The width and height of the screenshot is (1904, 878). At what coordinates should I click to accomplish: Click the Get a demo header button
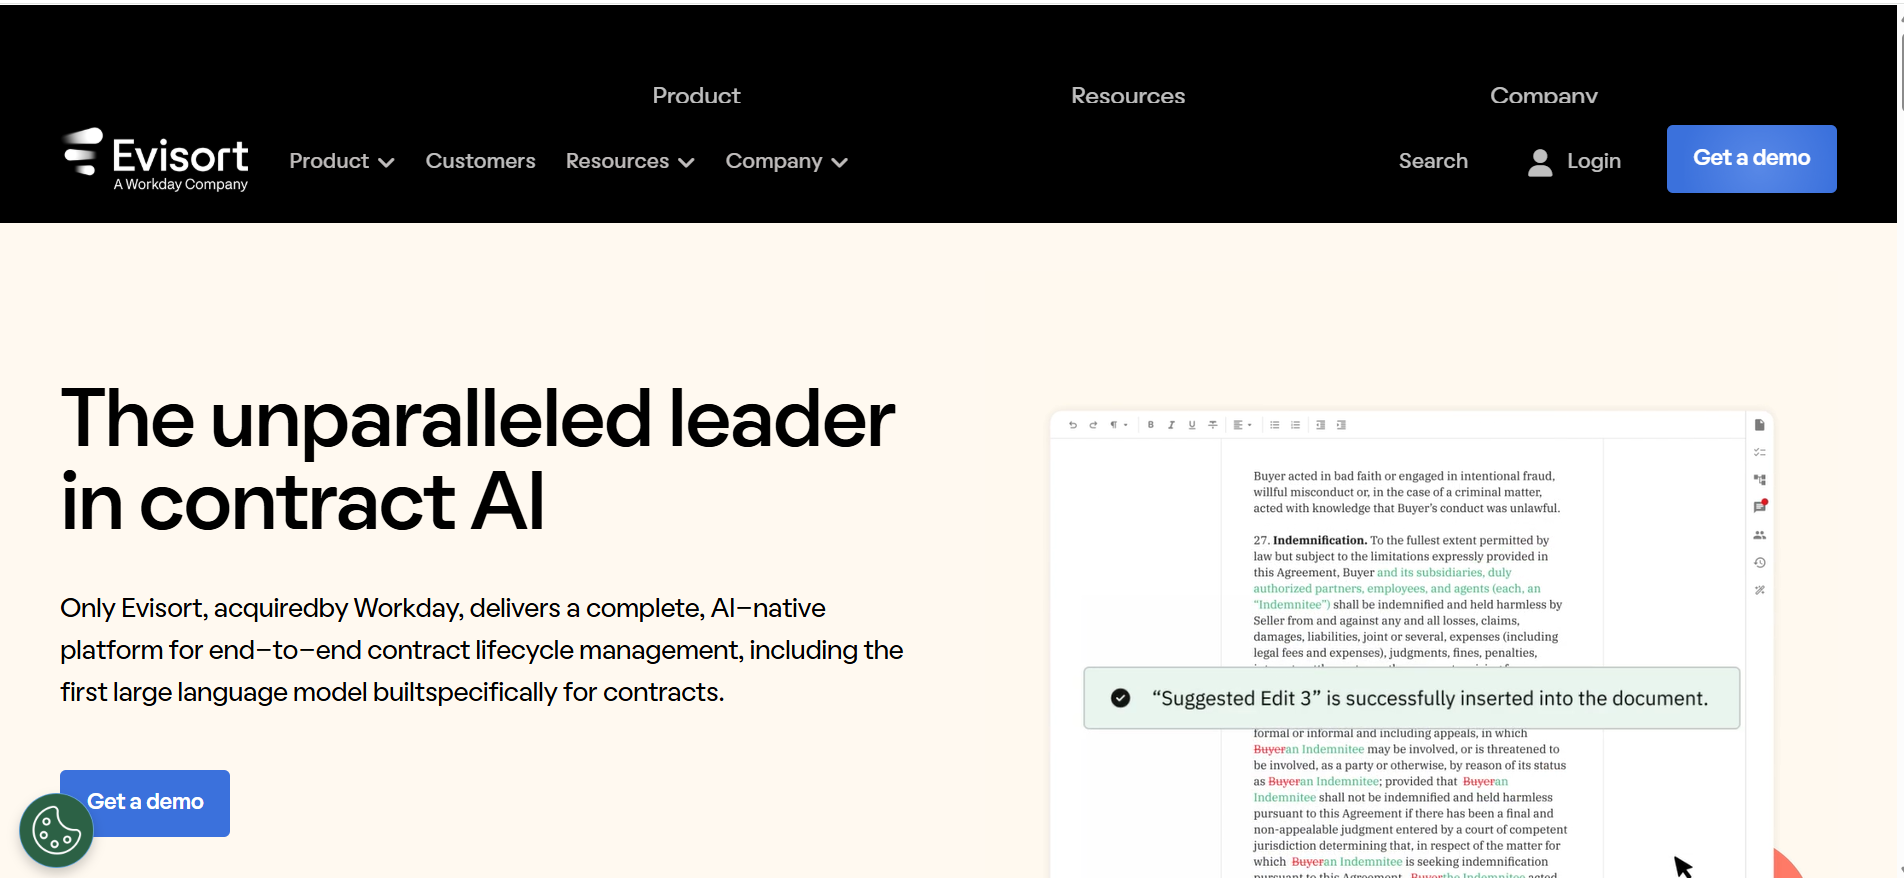pos(1751,158)
